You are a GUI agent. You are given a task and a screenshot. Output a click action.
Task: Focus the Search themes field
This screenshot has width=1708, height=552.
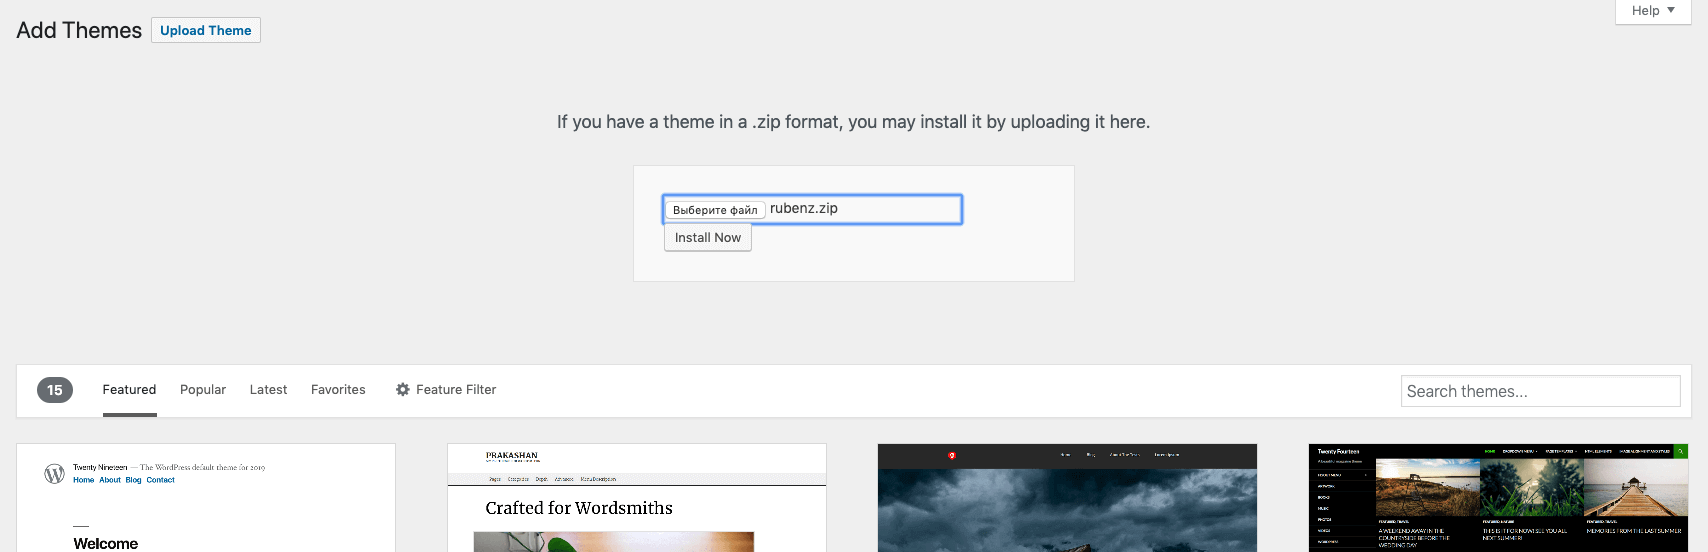point(1540,391)
